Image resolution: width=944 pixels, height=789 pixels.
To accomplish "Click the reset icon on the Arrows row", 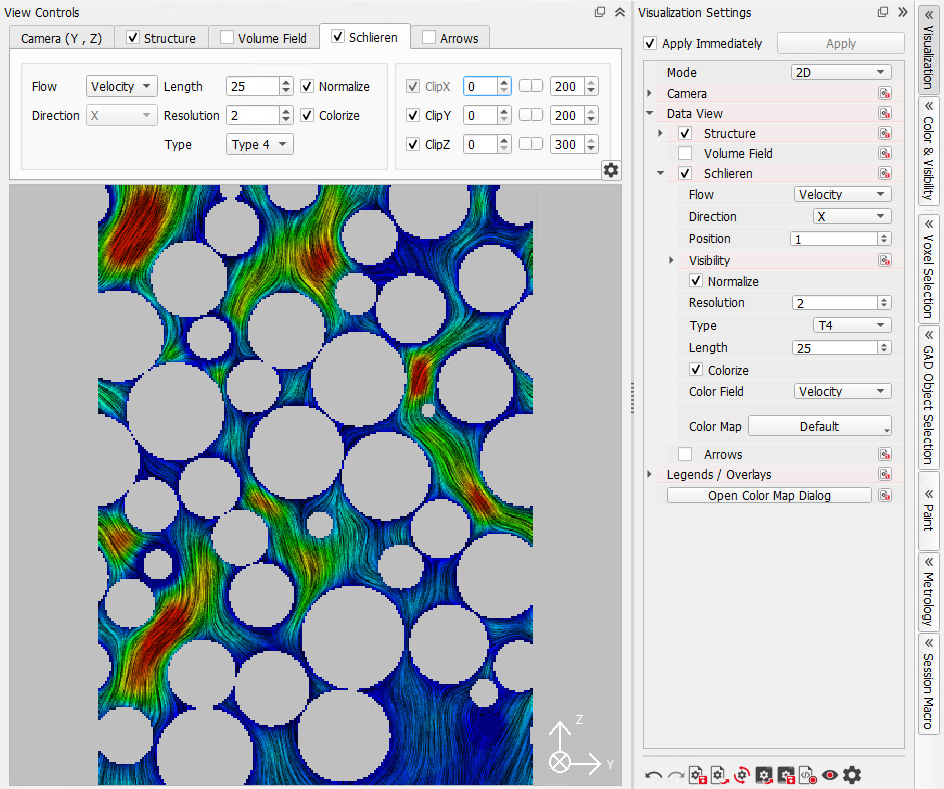I will (x=884, y=454).
